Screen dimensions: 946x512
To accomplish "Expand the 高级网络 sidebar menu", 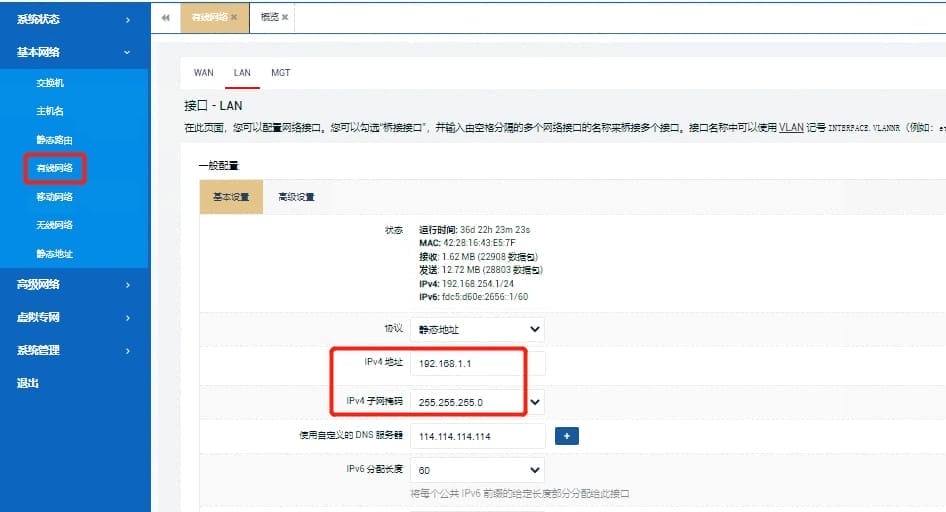I will (74, 285).
